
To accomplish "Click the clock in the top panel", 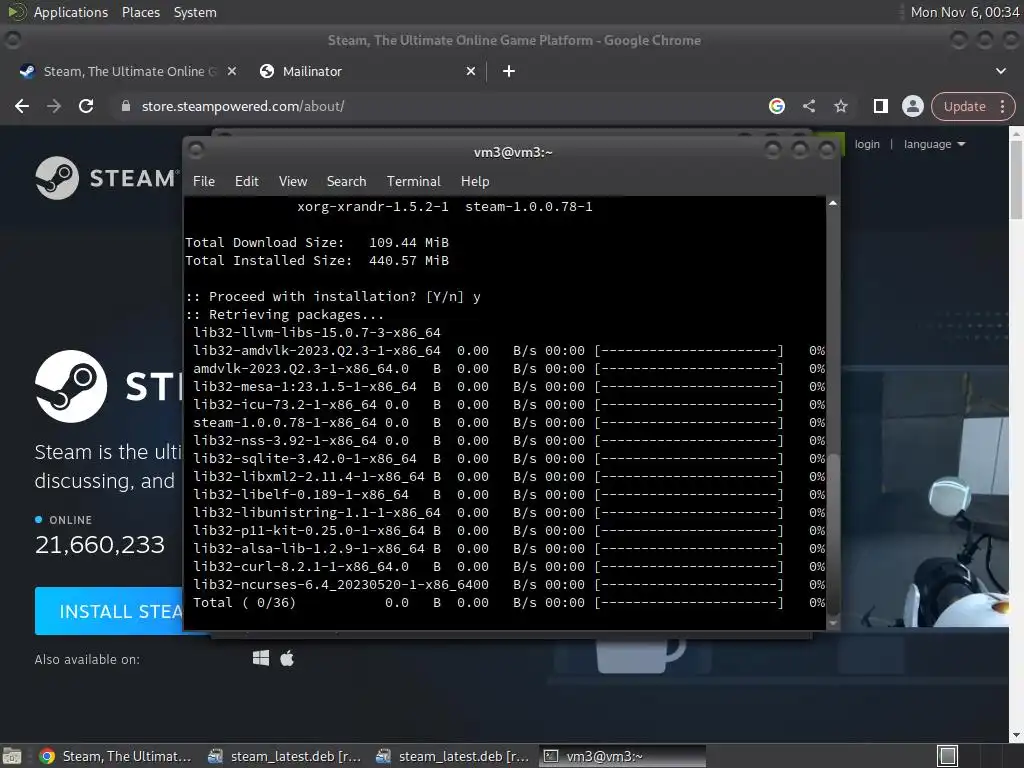I will pyautogui.click(x=965, y=12).
